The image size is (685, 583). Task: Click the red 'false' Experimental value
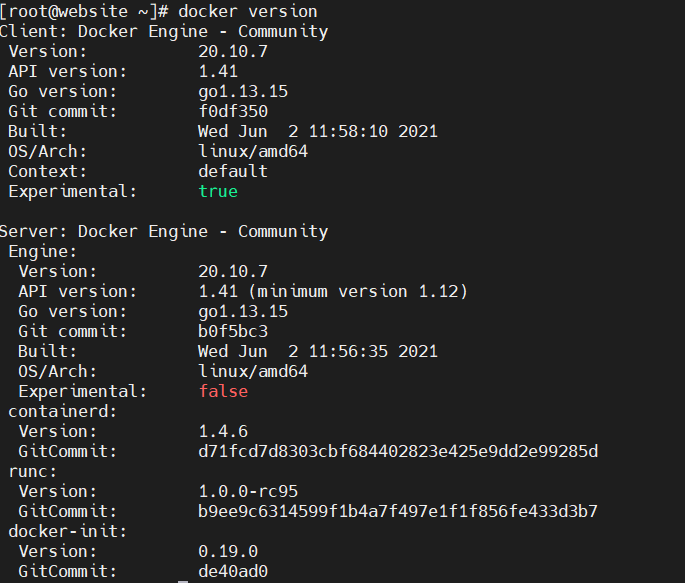(223, 391)
